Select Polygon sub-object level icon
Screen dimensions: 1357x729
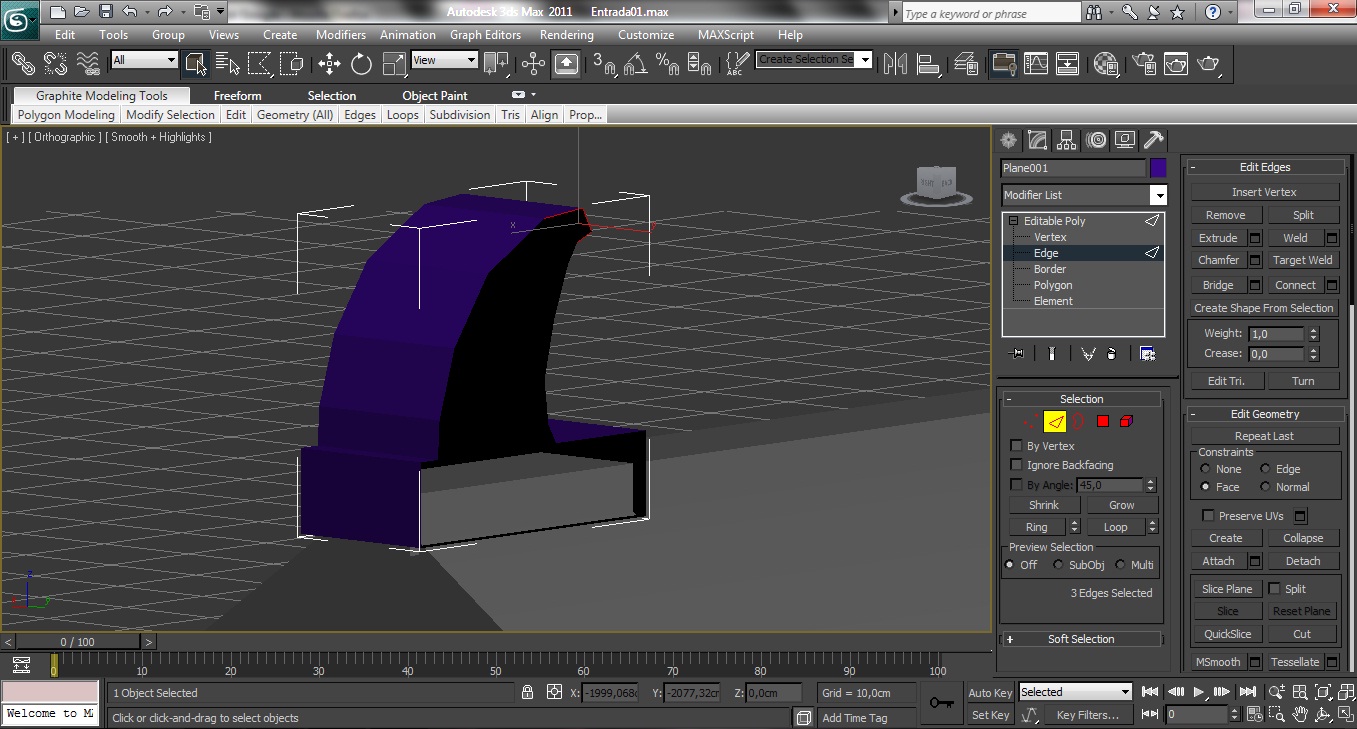click(x=1103, y=421)
